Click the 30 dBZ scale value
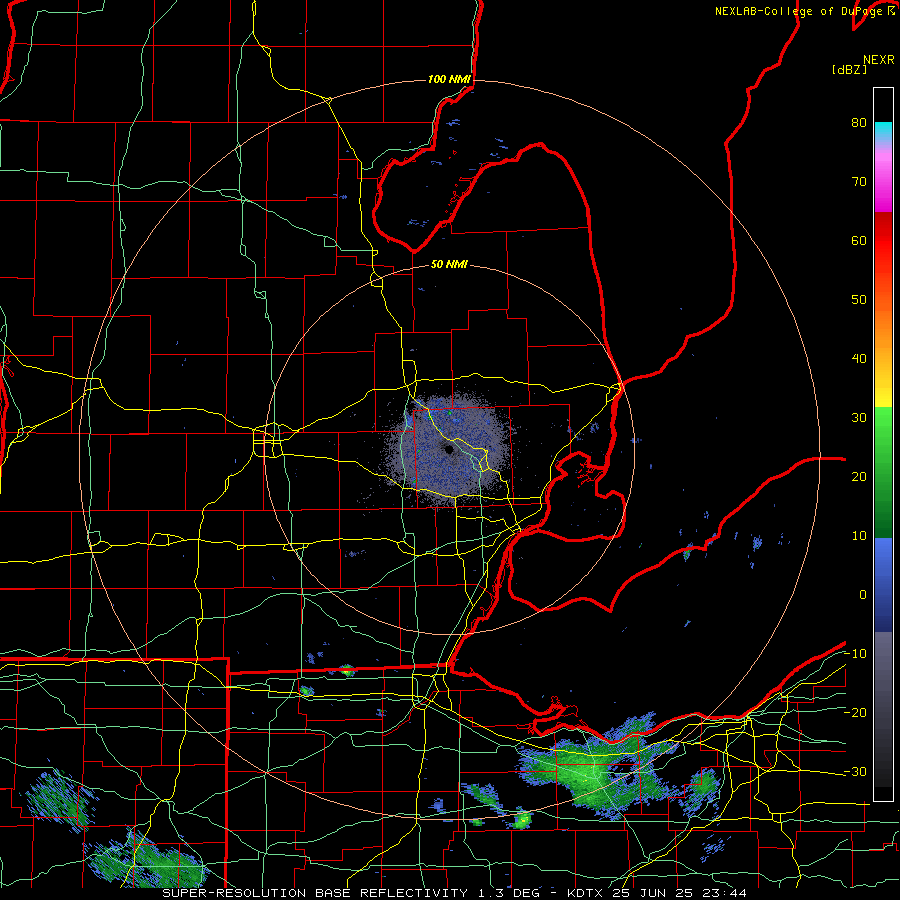 tap(859, 418)
